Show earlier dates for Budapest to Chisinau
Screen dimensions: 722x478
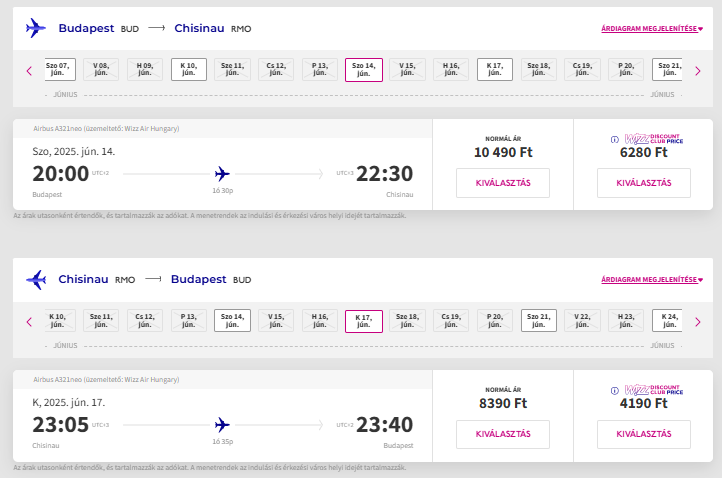[29, 71]
